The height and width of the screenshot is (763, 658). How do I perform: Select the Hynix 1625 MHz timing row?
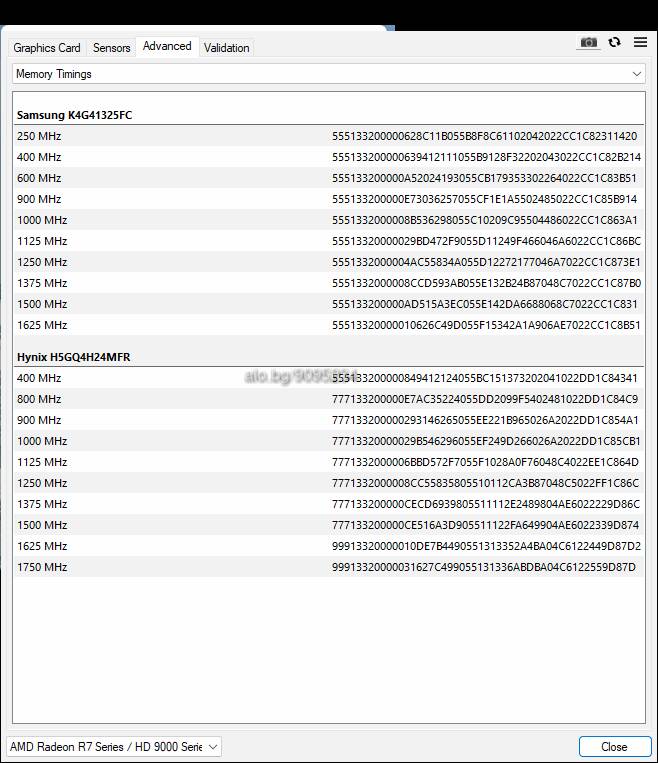[329, 546]
